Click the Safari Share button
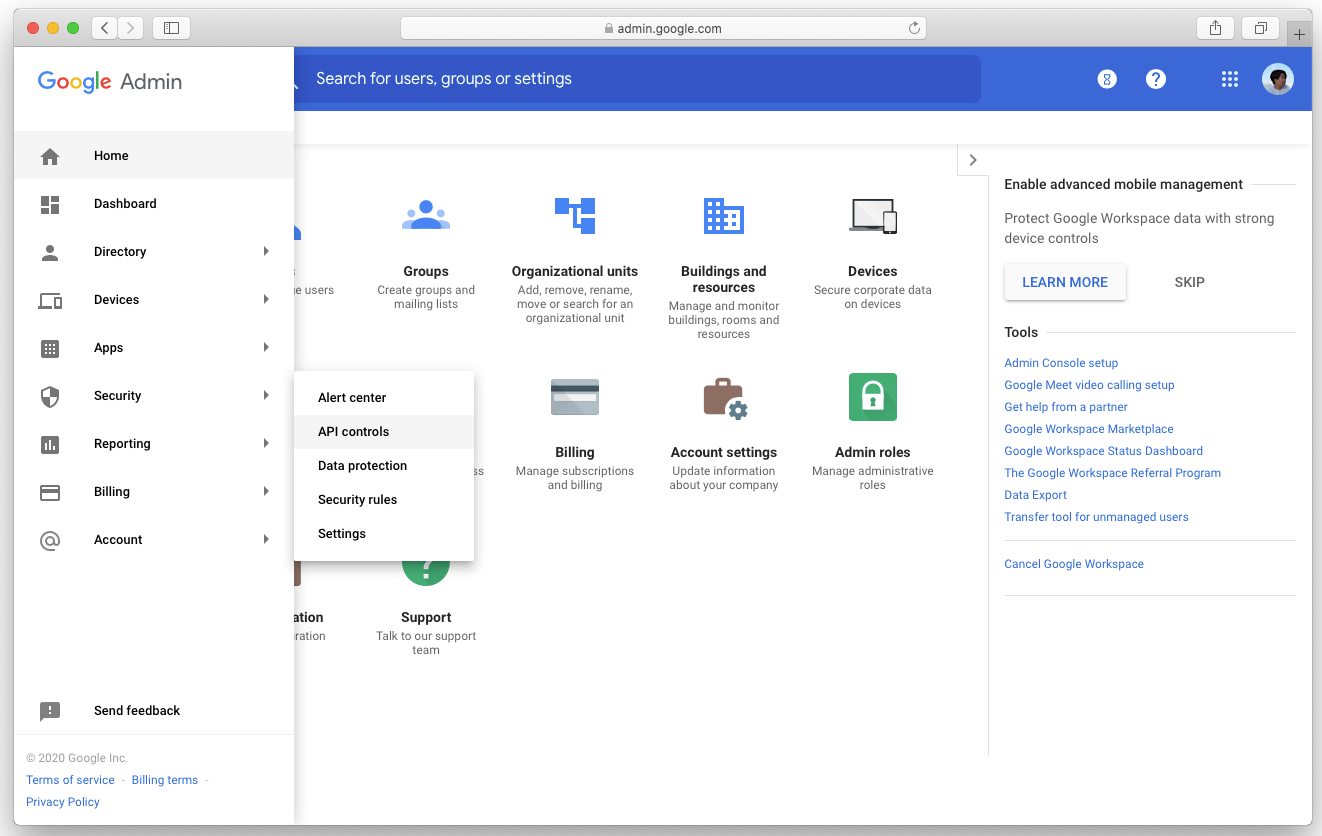 click(1216, 28)
